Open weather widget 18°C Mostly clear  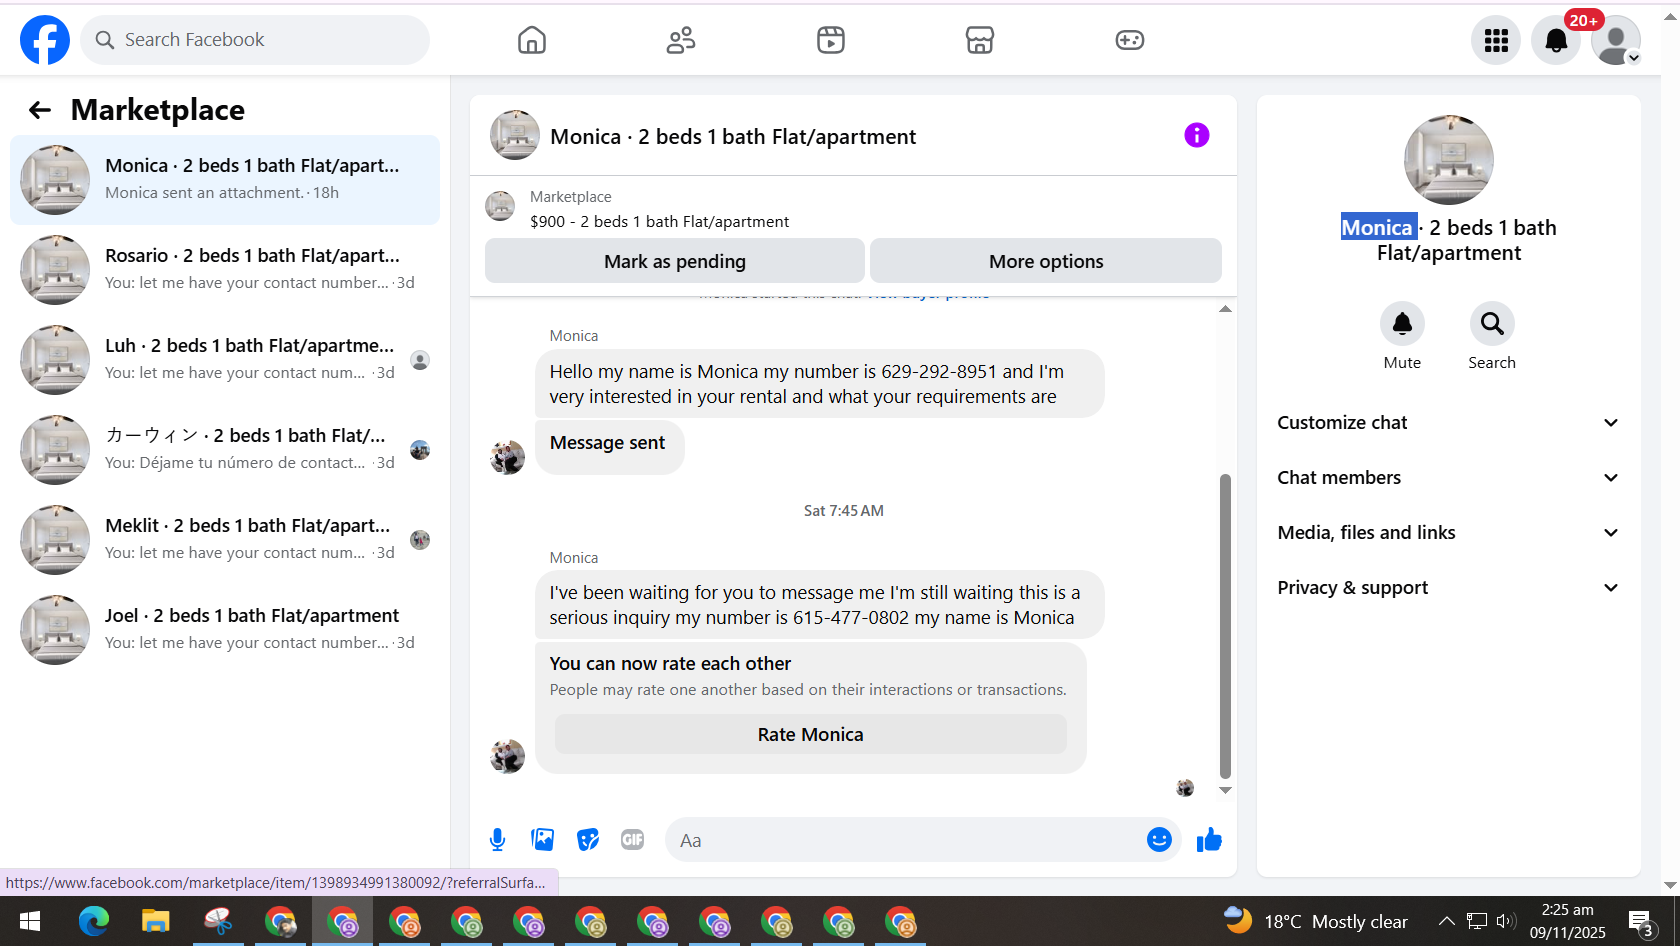tap(1316, 921)
